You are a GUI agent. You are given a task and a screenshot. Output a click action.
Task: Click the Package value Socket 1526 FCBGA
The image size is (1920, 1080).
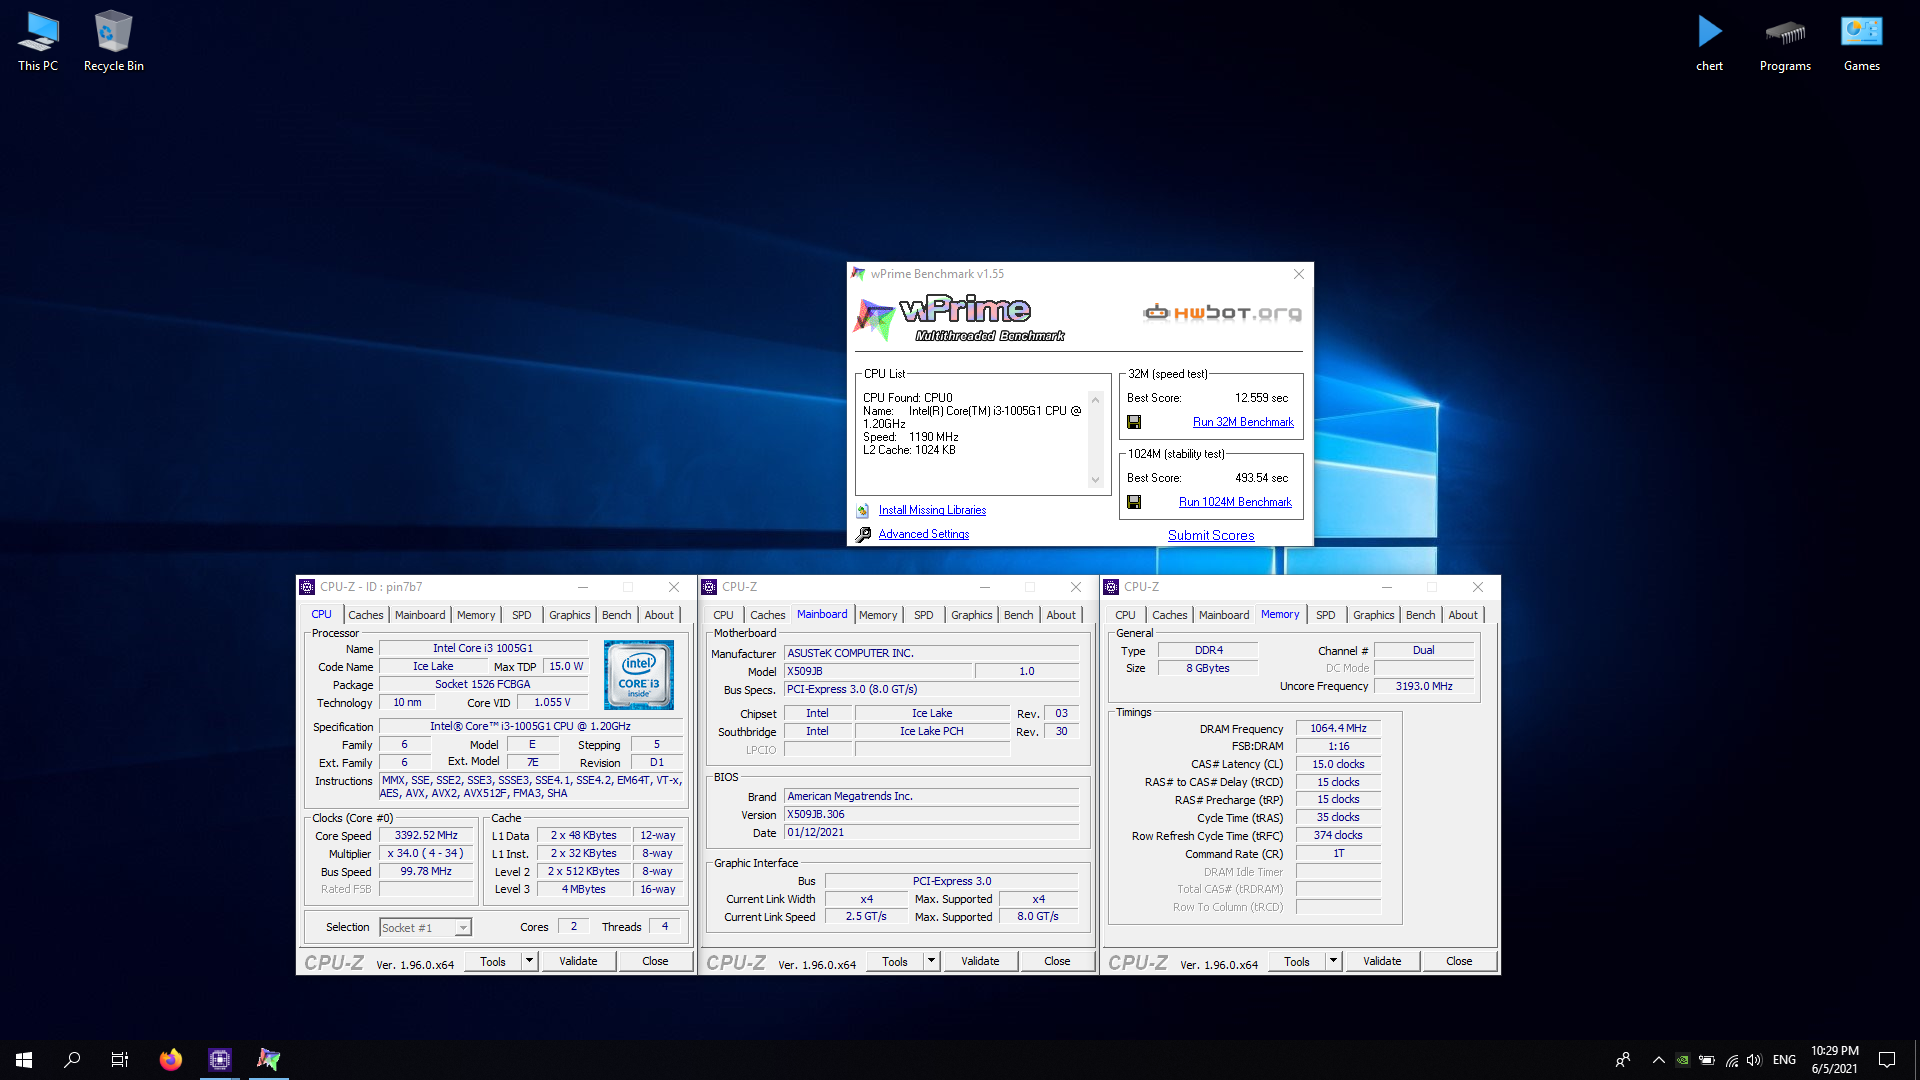coord(483,684)
